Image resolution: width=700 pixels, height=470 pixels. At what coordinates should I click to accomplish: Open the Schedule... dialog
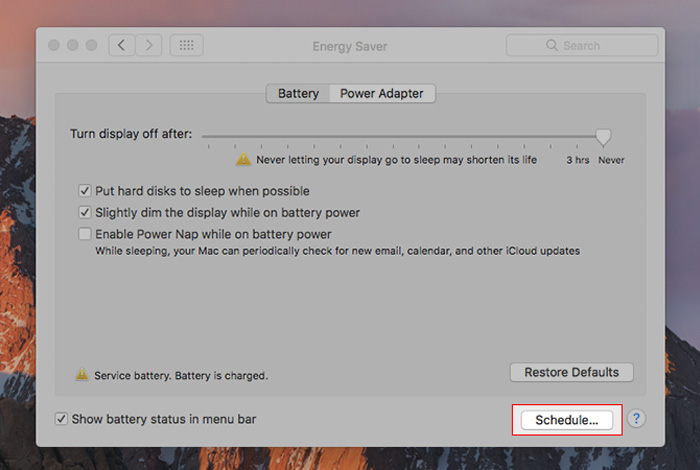(x=567, y=420)
